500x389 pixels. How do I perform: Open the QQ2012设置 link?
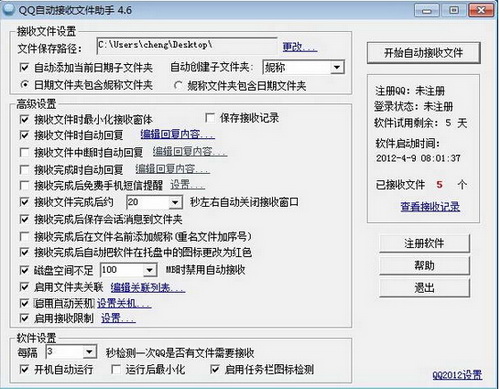(457, 375)
